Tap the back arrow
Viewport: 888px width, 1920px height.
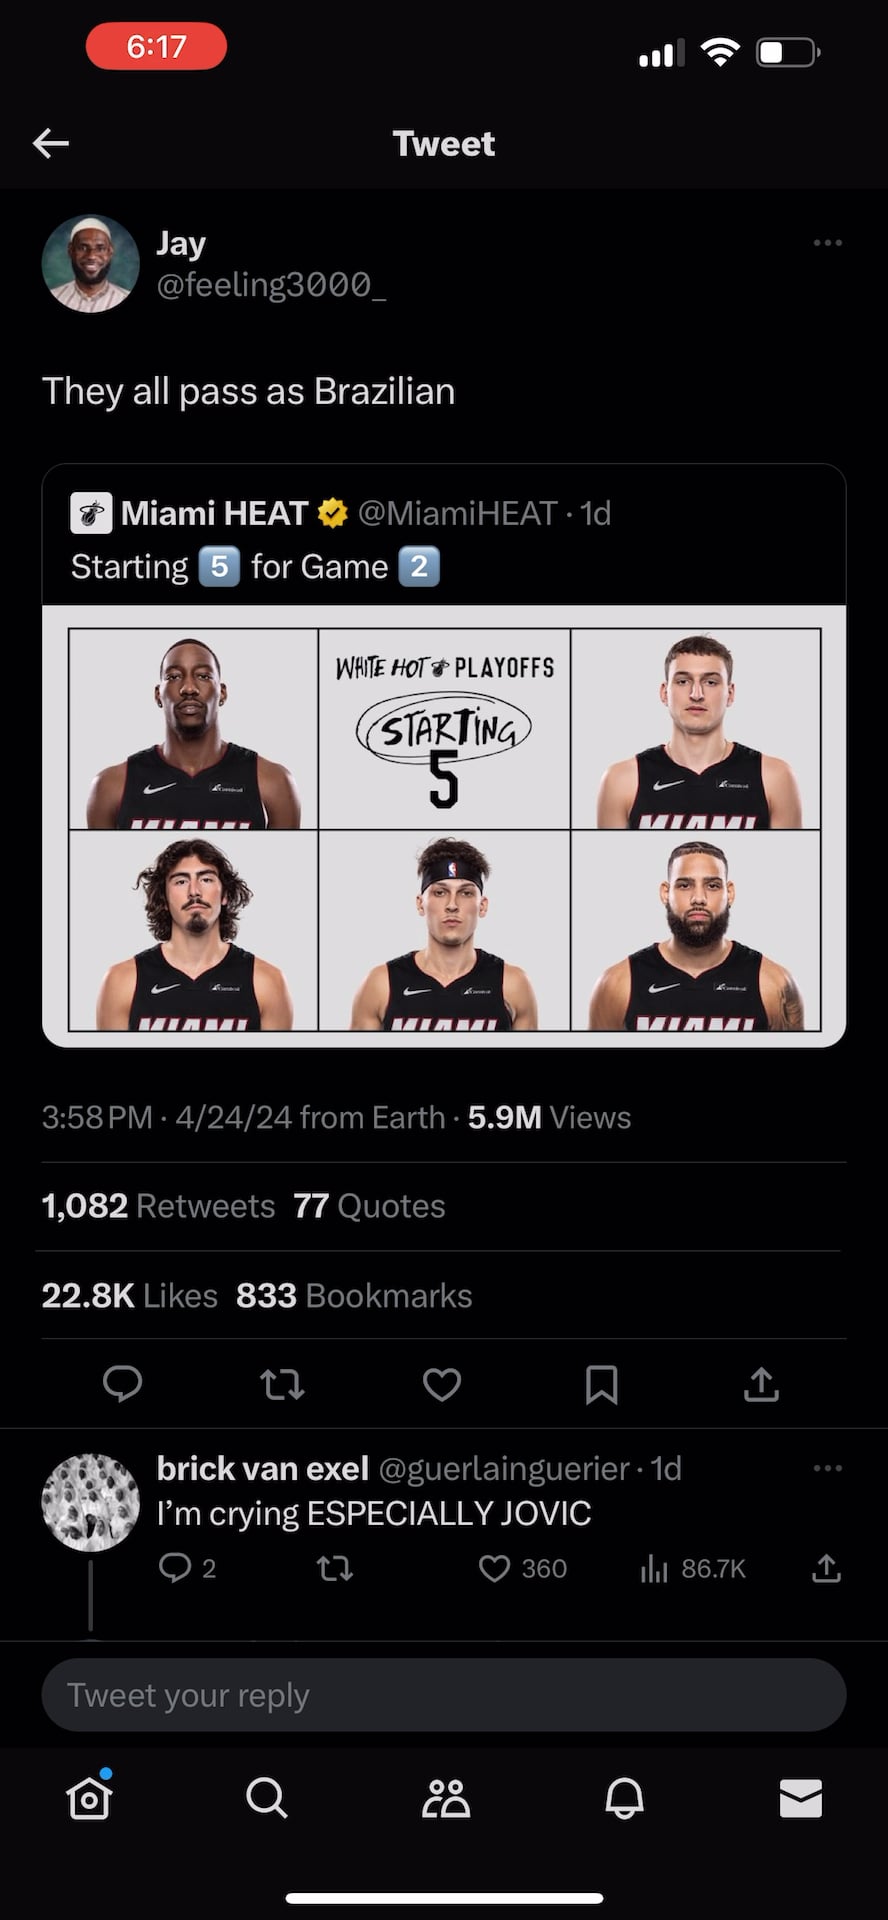tap(51, 144)
